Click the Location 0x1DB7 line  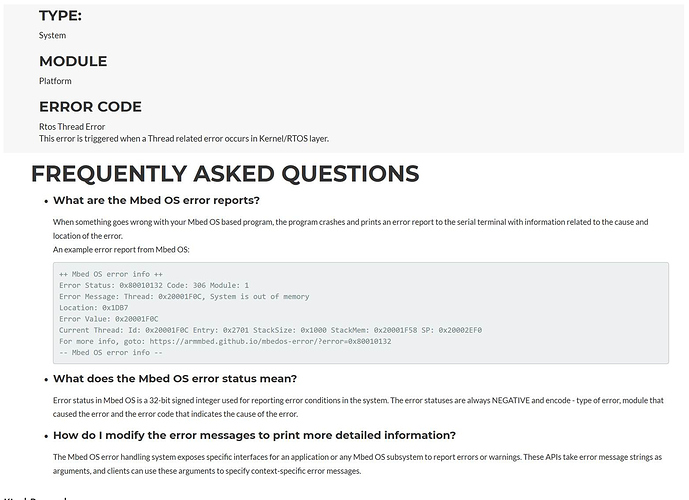click(94, 308)
